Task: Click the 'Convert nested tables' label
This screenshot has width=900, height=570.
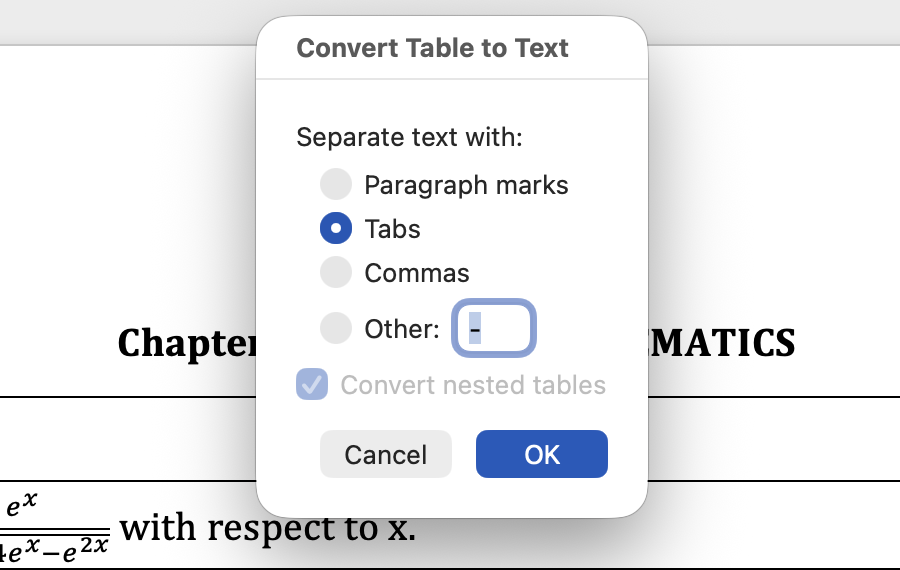Action: (473, 385)
